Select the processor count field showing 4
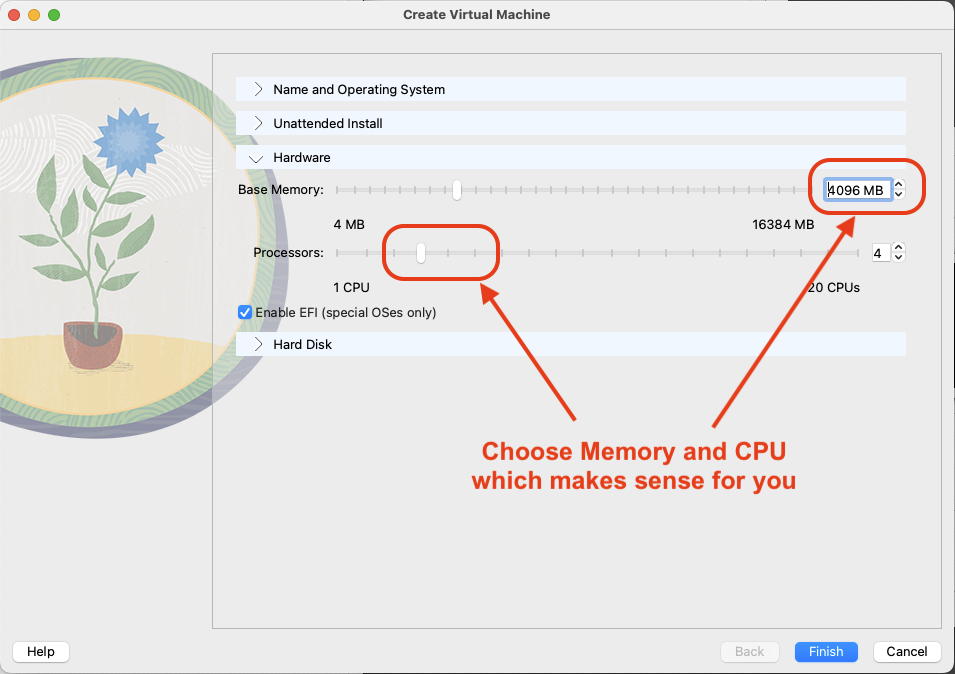Image resolution: width=955 pixels, height=674 pixels. (x=881, y=252)
